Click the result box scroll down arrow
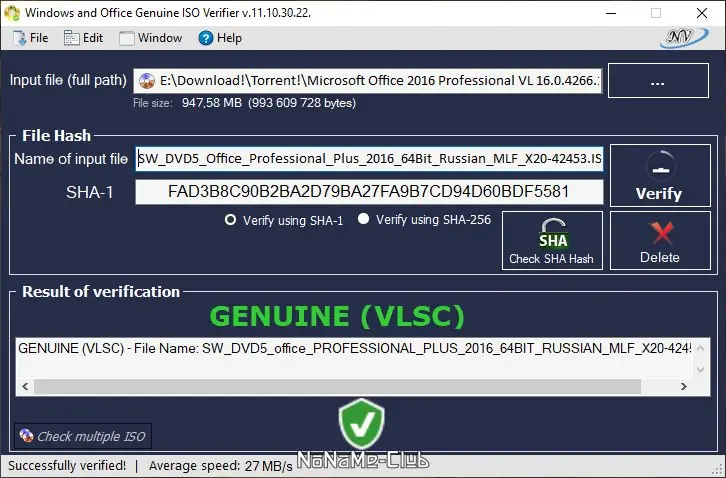The image size is (726, 478). [x=701, y=369]
